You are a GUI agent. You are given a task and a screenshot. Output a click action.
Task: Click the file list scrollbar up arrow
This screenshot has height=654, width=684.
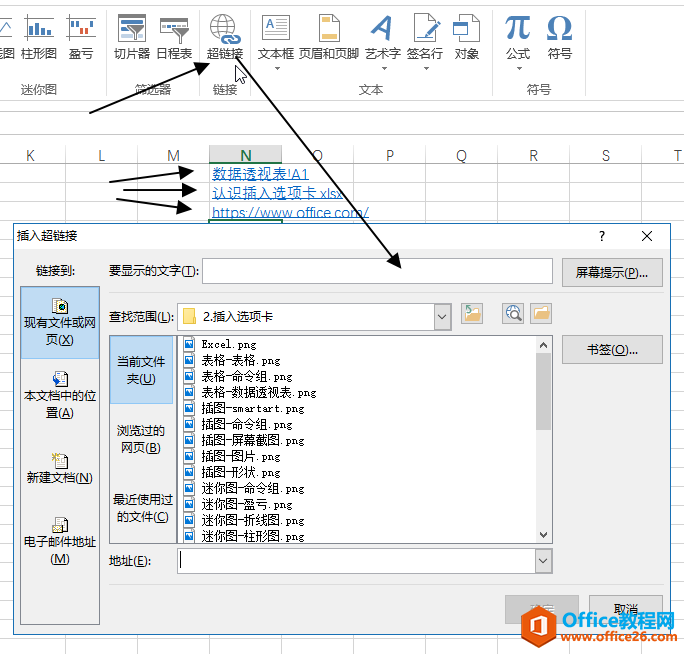point(543,345)
